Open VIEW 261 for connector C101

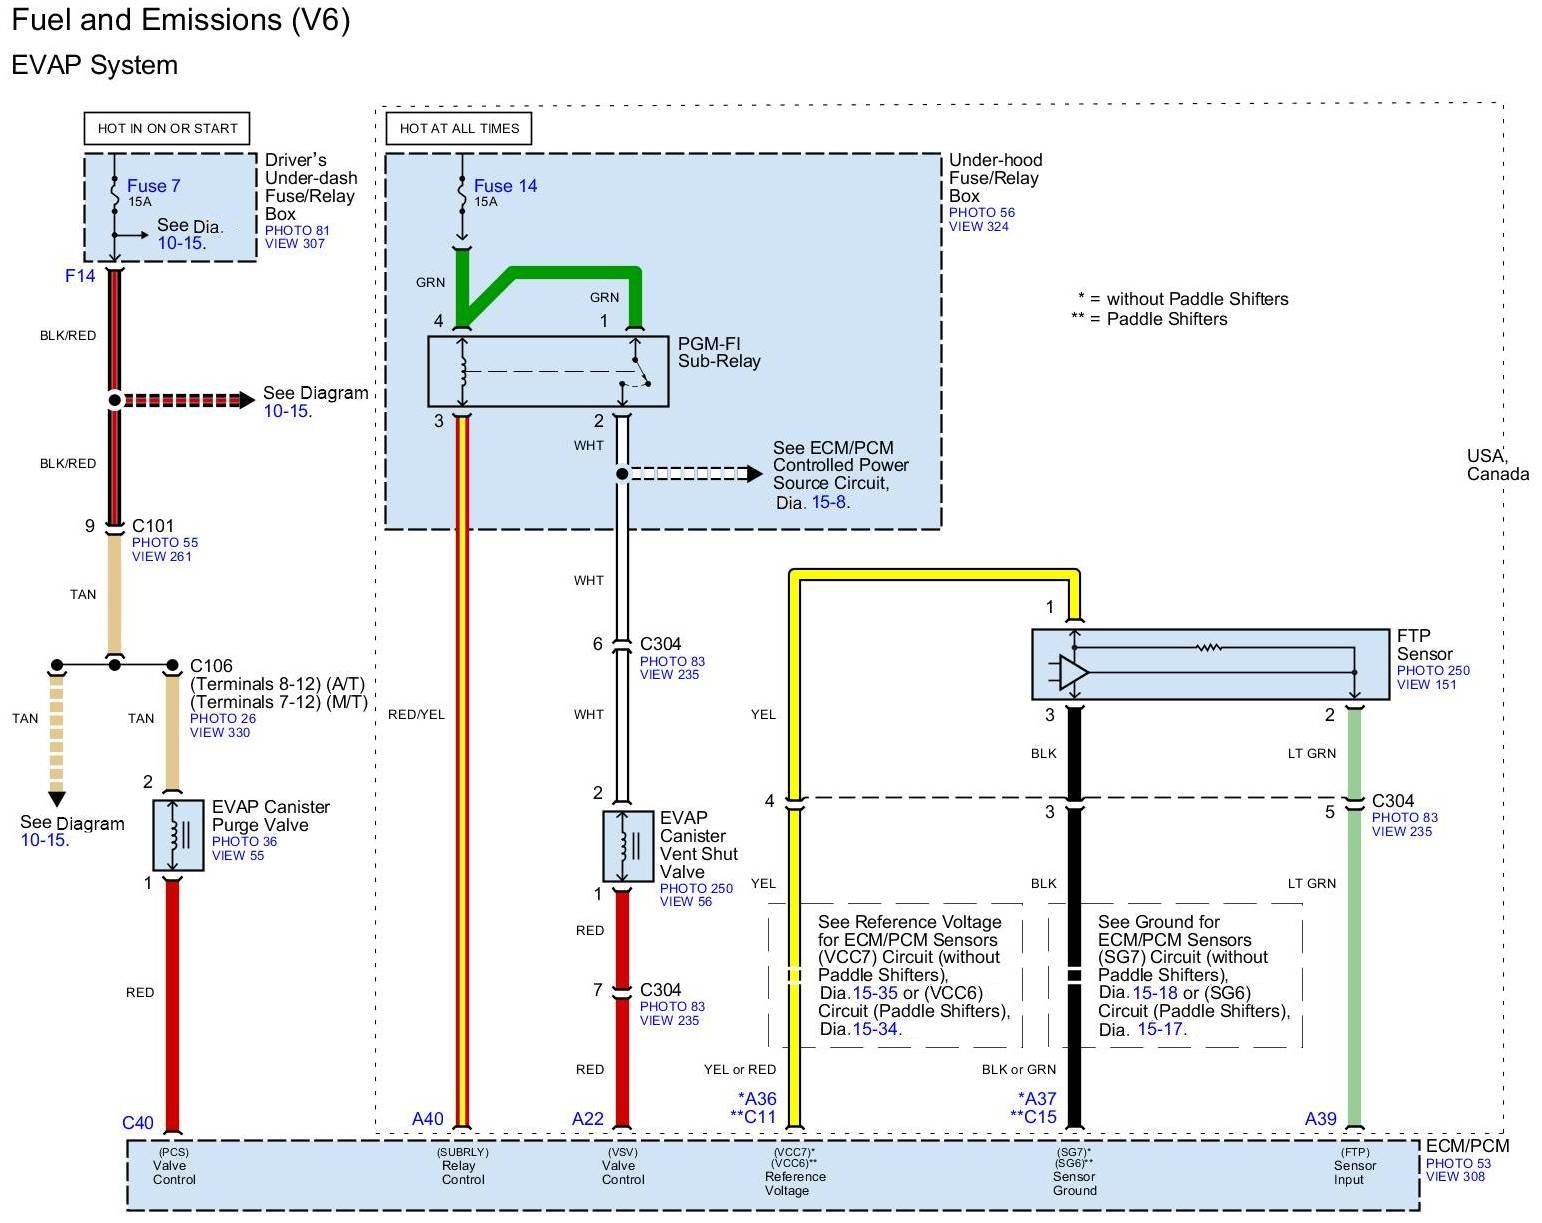pyautogui.click(x=161, y=557)
